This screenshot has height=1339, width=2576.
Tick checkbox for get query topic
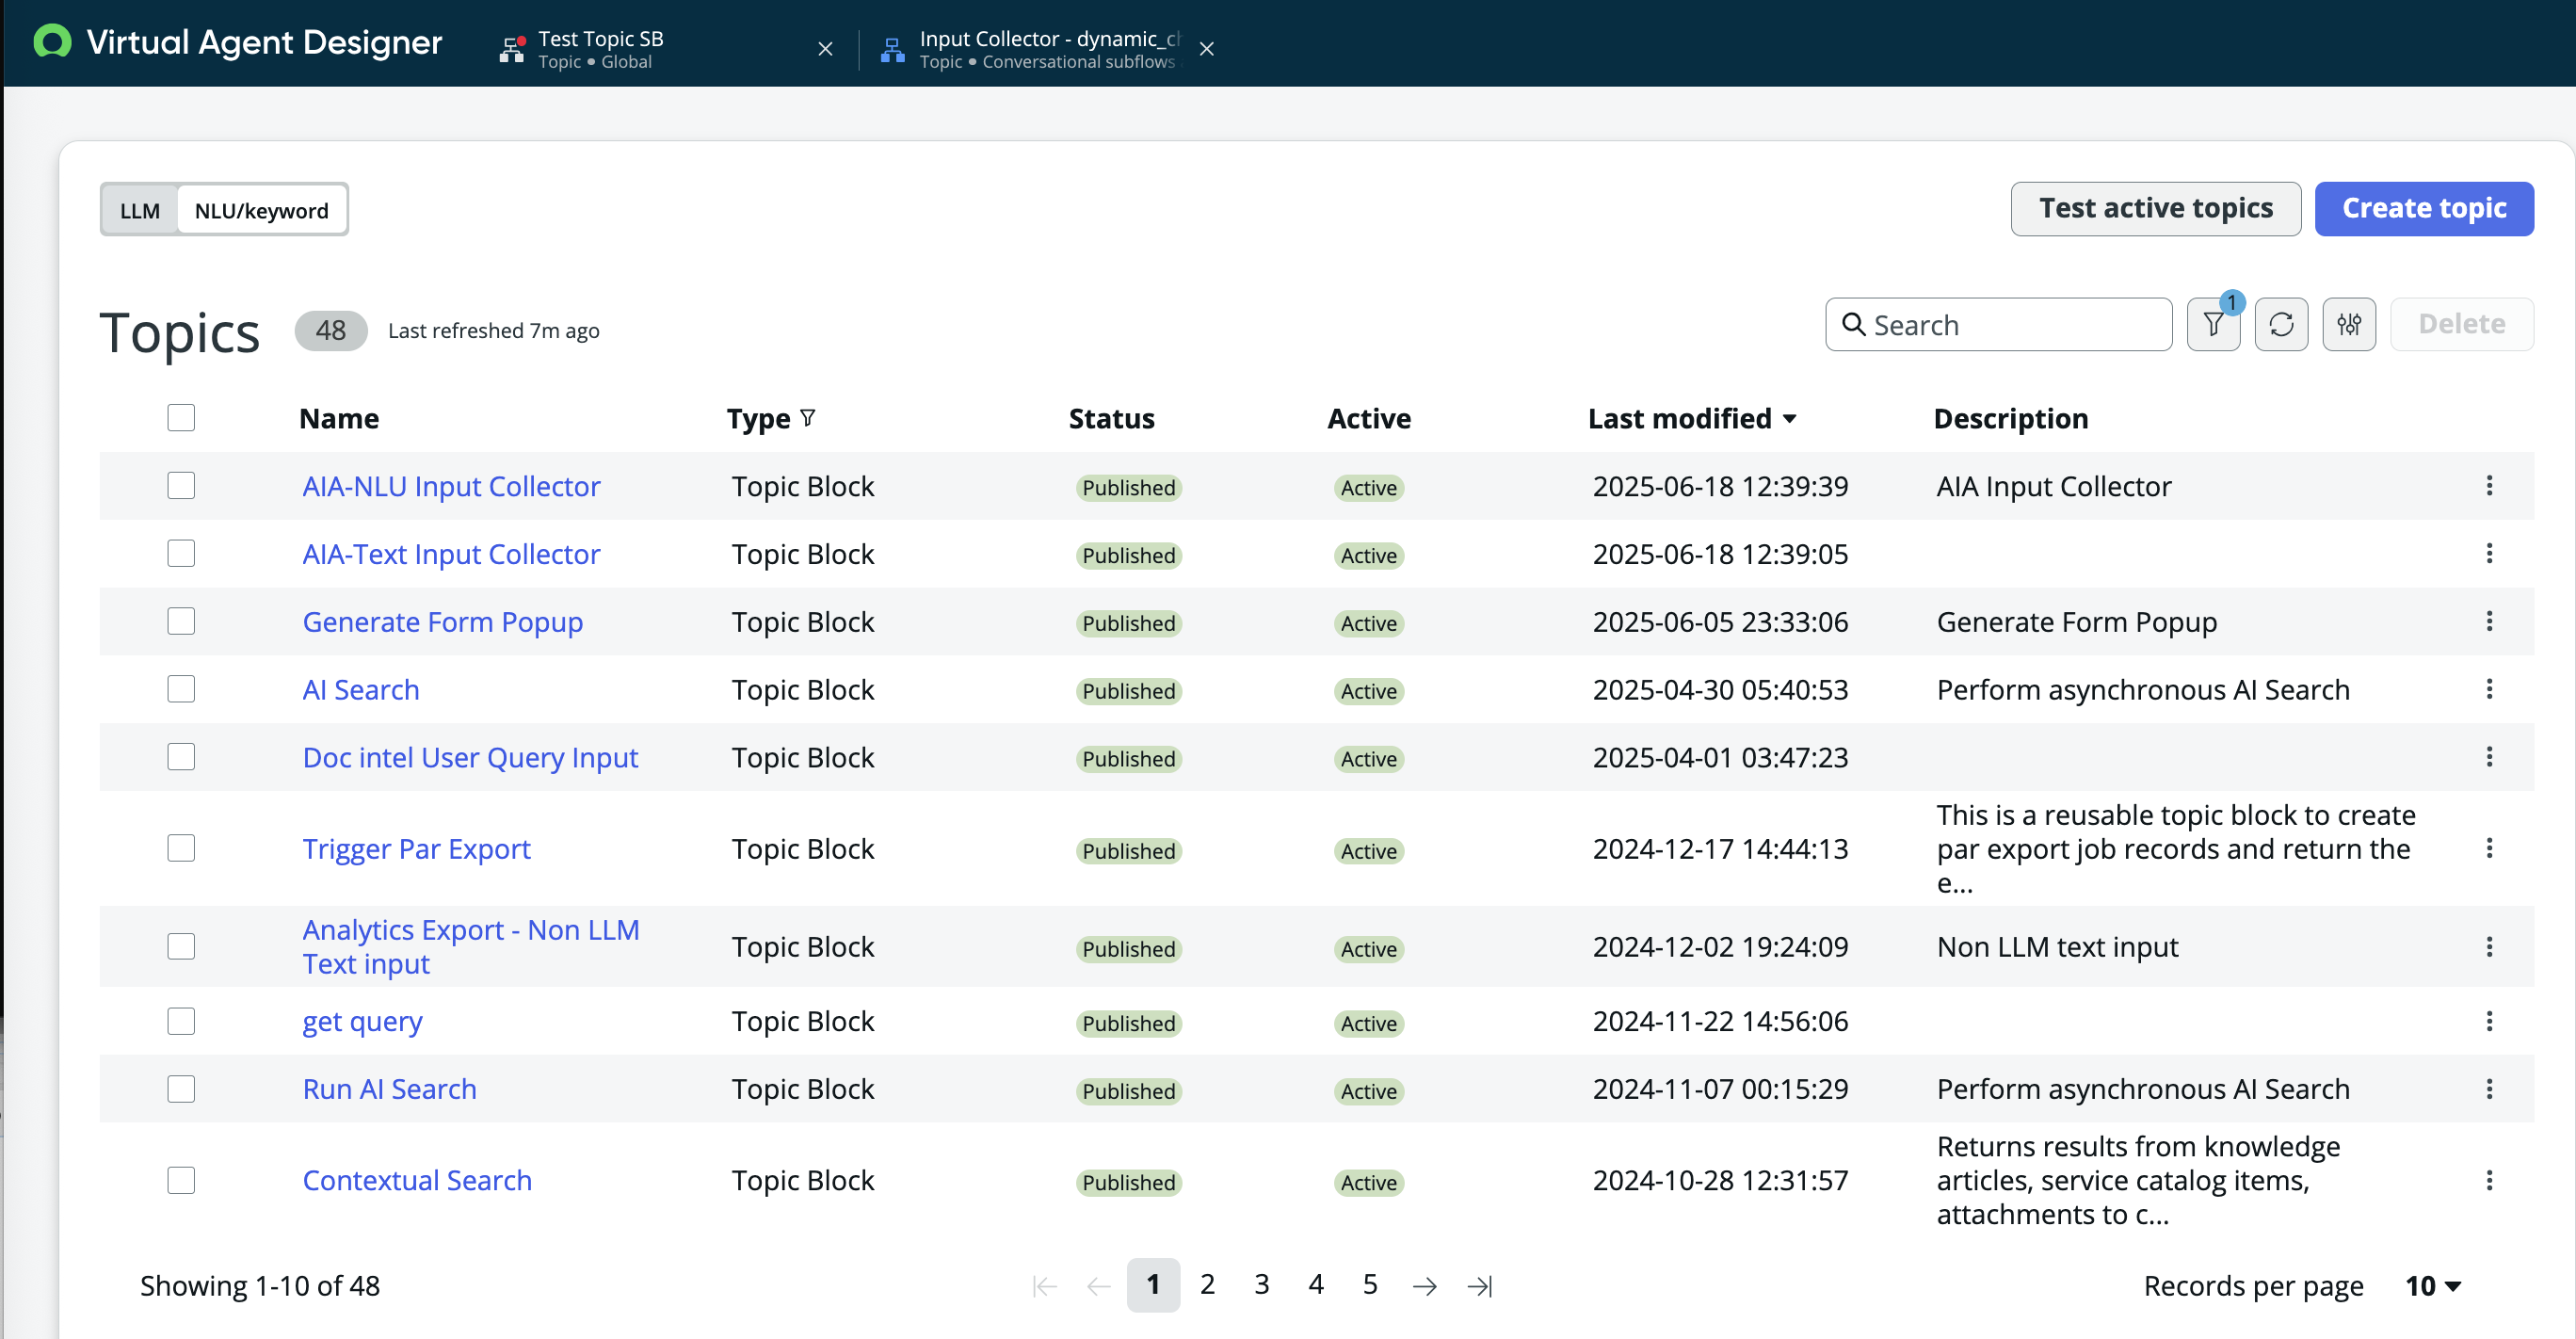point(181,1021)
